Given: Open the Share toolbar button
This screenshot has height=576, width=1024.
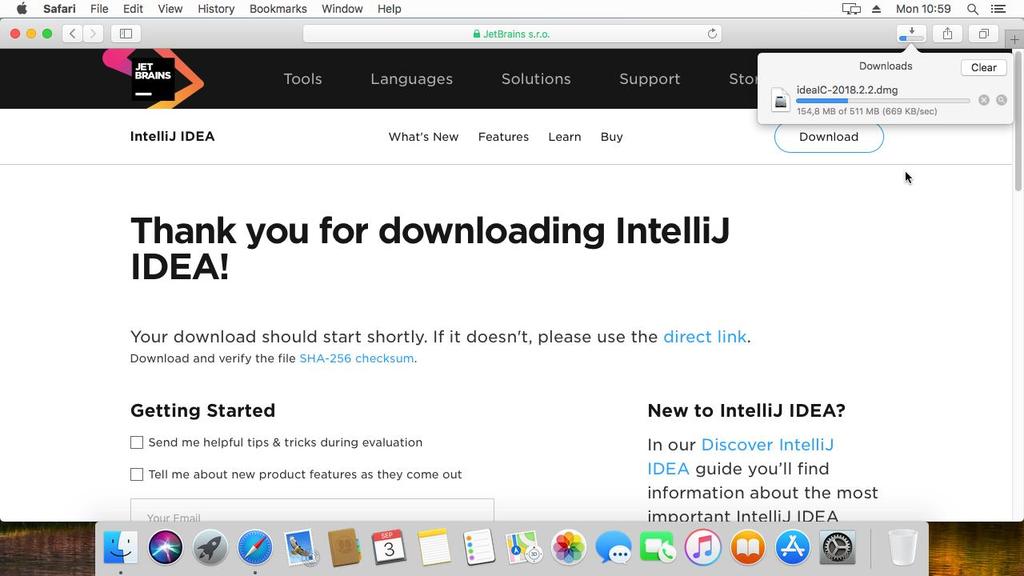Looking at the screenshot, I should (x=948, y=33).
